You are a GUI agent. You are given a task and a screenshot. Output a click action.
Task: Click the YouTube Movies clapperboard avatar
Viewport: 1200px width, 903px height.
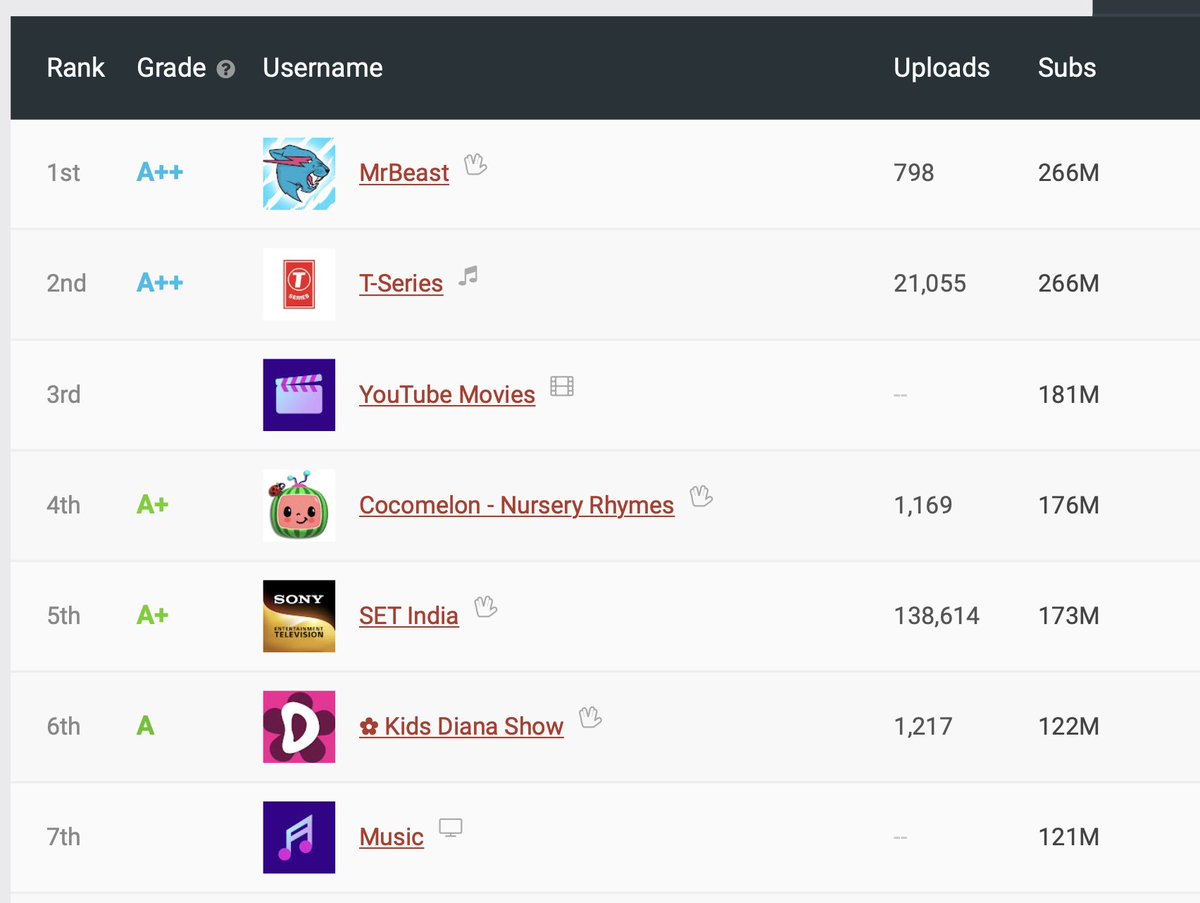(299, 395)
